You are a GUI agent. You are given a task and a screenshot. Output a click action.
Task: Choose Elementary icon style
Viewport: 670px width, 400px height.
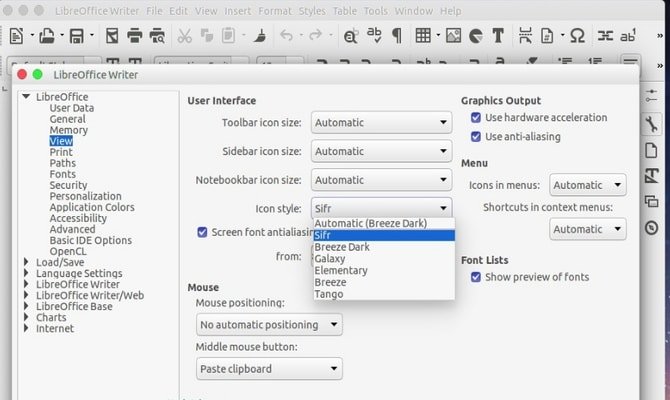[x=384, y=271]
